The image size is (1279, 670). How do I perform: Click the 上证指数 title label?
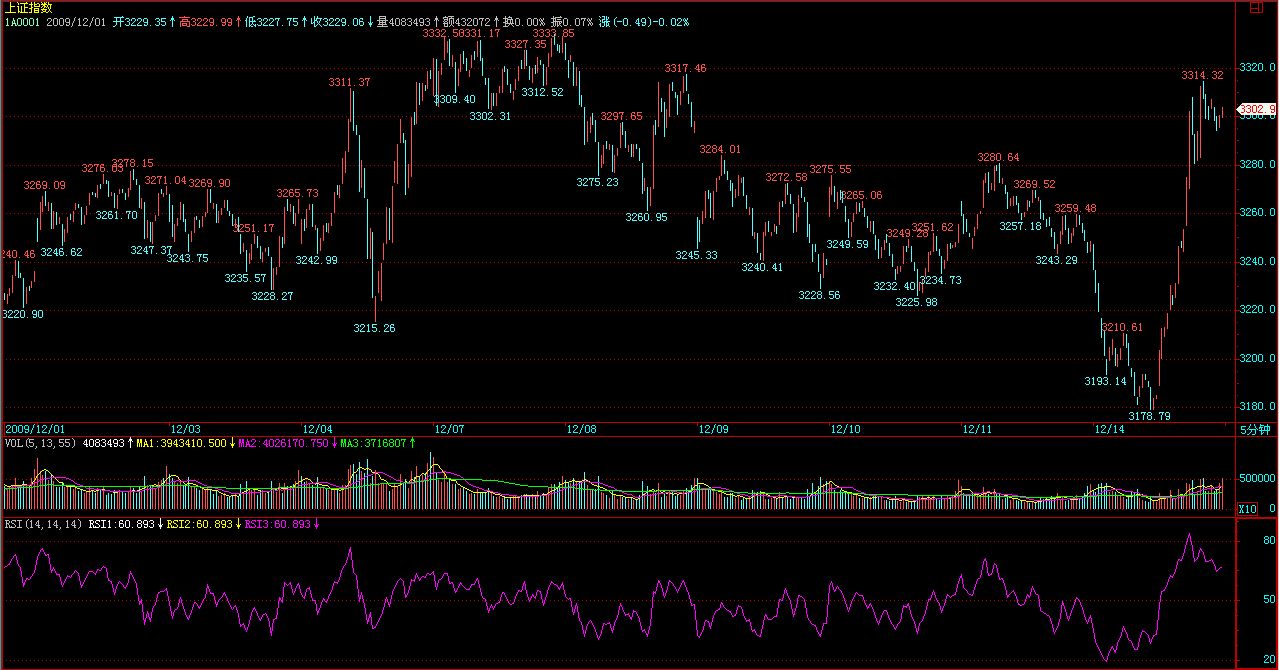click(28, 7)
